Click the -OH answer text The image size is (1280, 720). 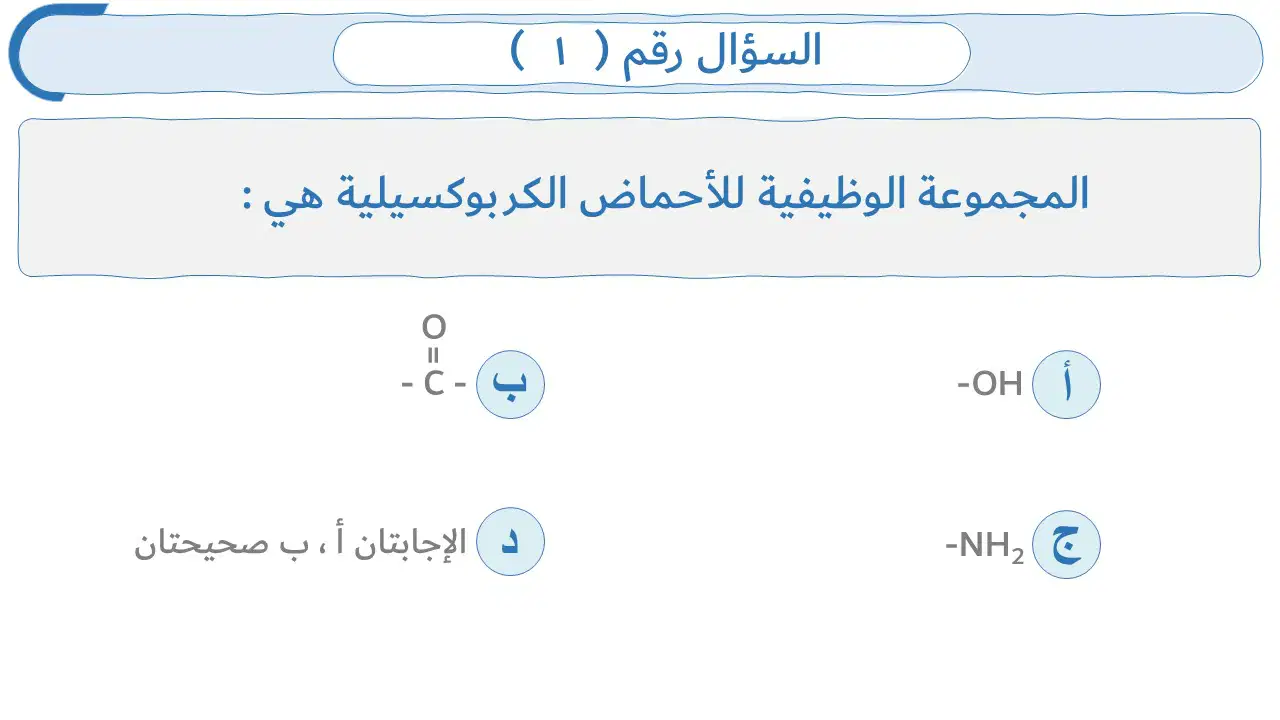point(990,384)
